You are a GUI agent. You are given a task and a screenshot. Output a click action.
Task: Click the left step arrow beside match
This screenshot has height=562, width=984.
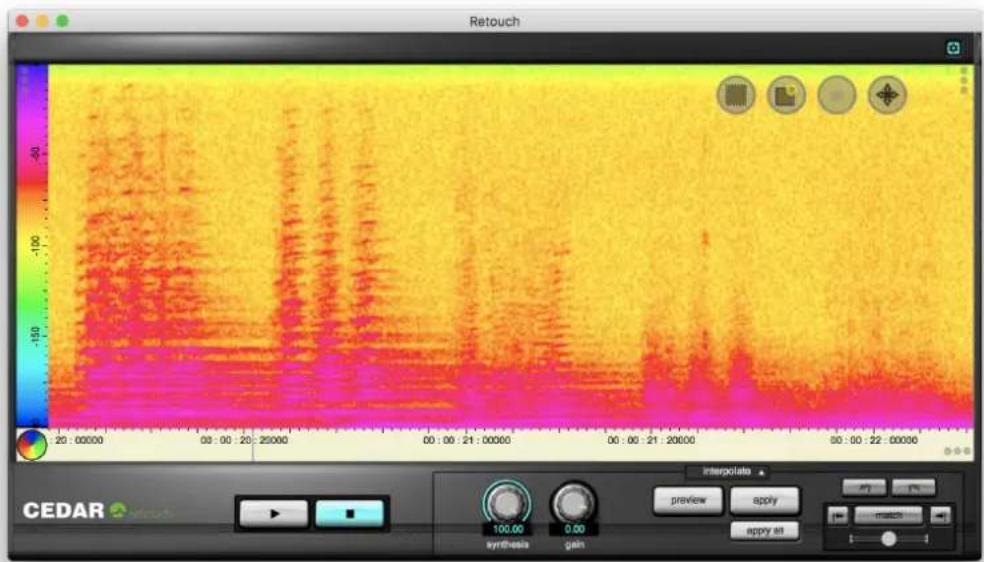point(838,516)
